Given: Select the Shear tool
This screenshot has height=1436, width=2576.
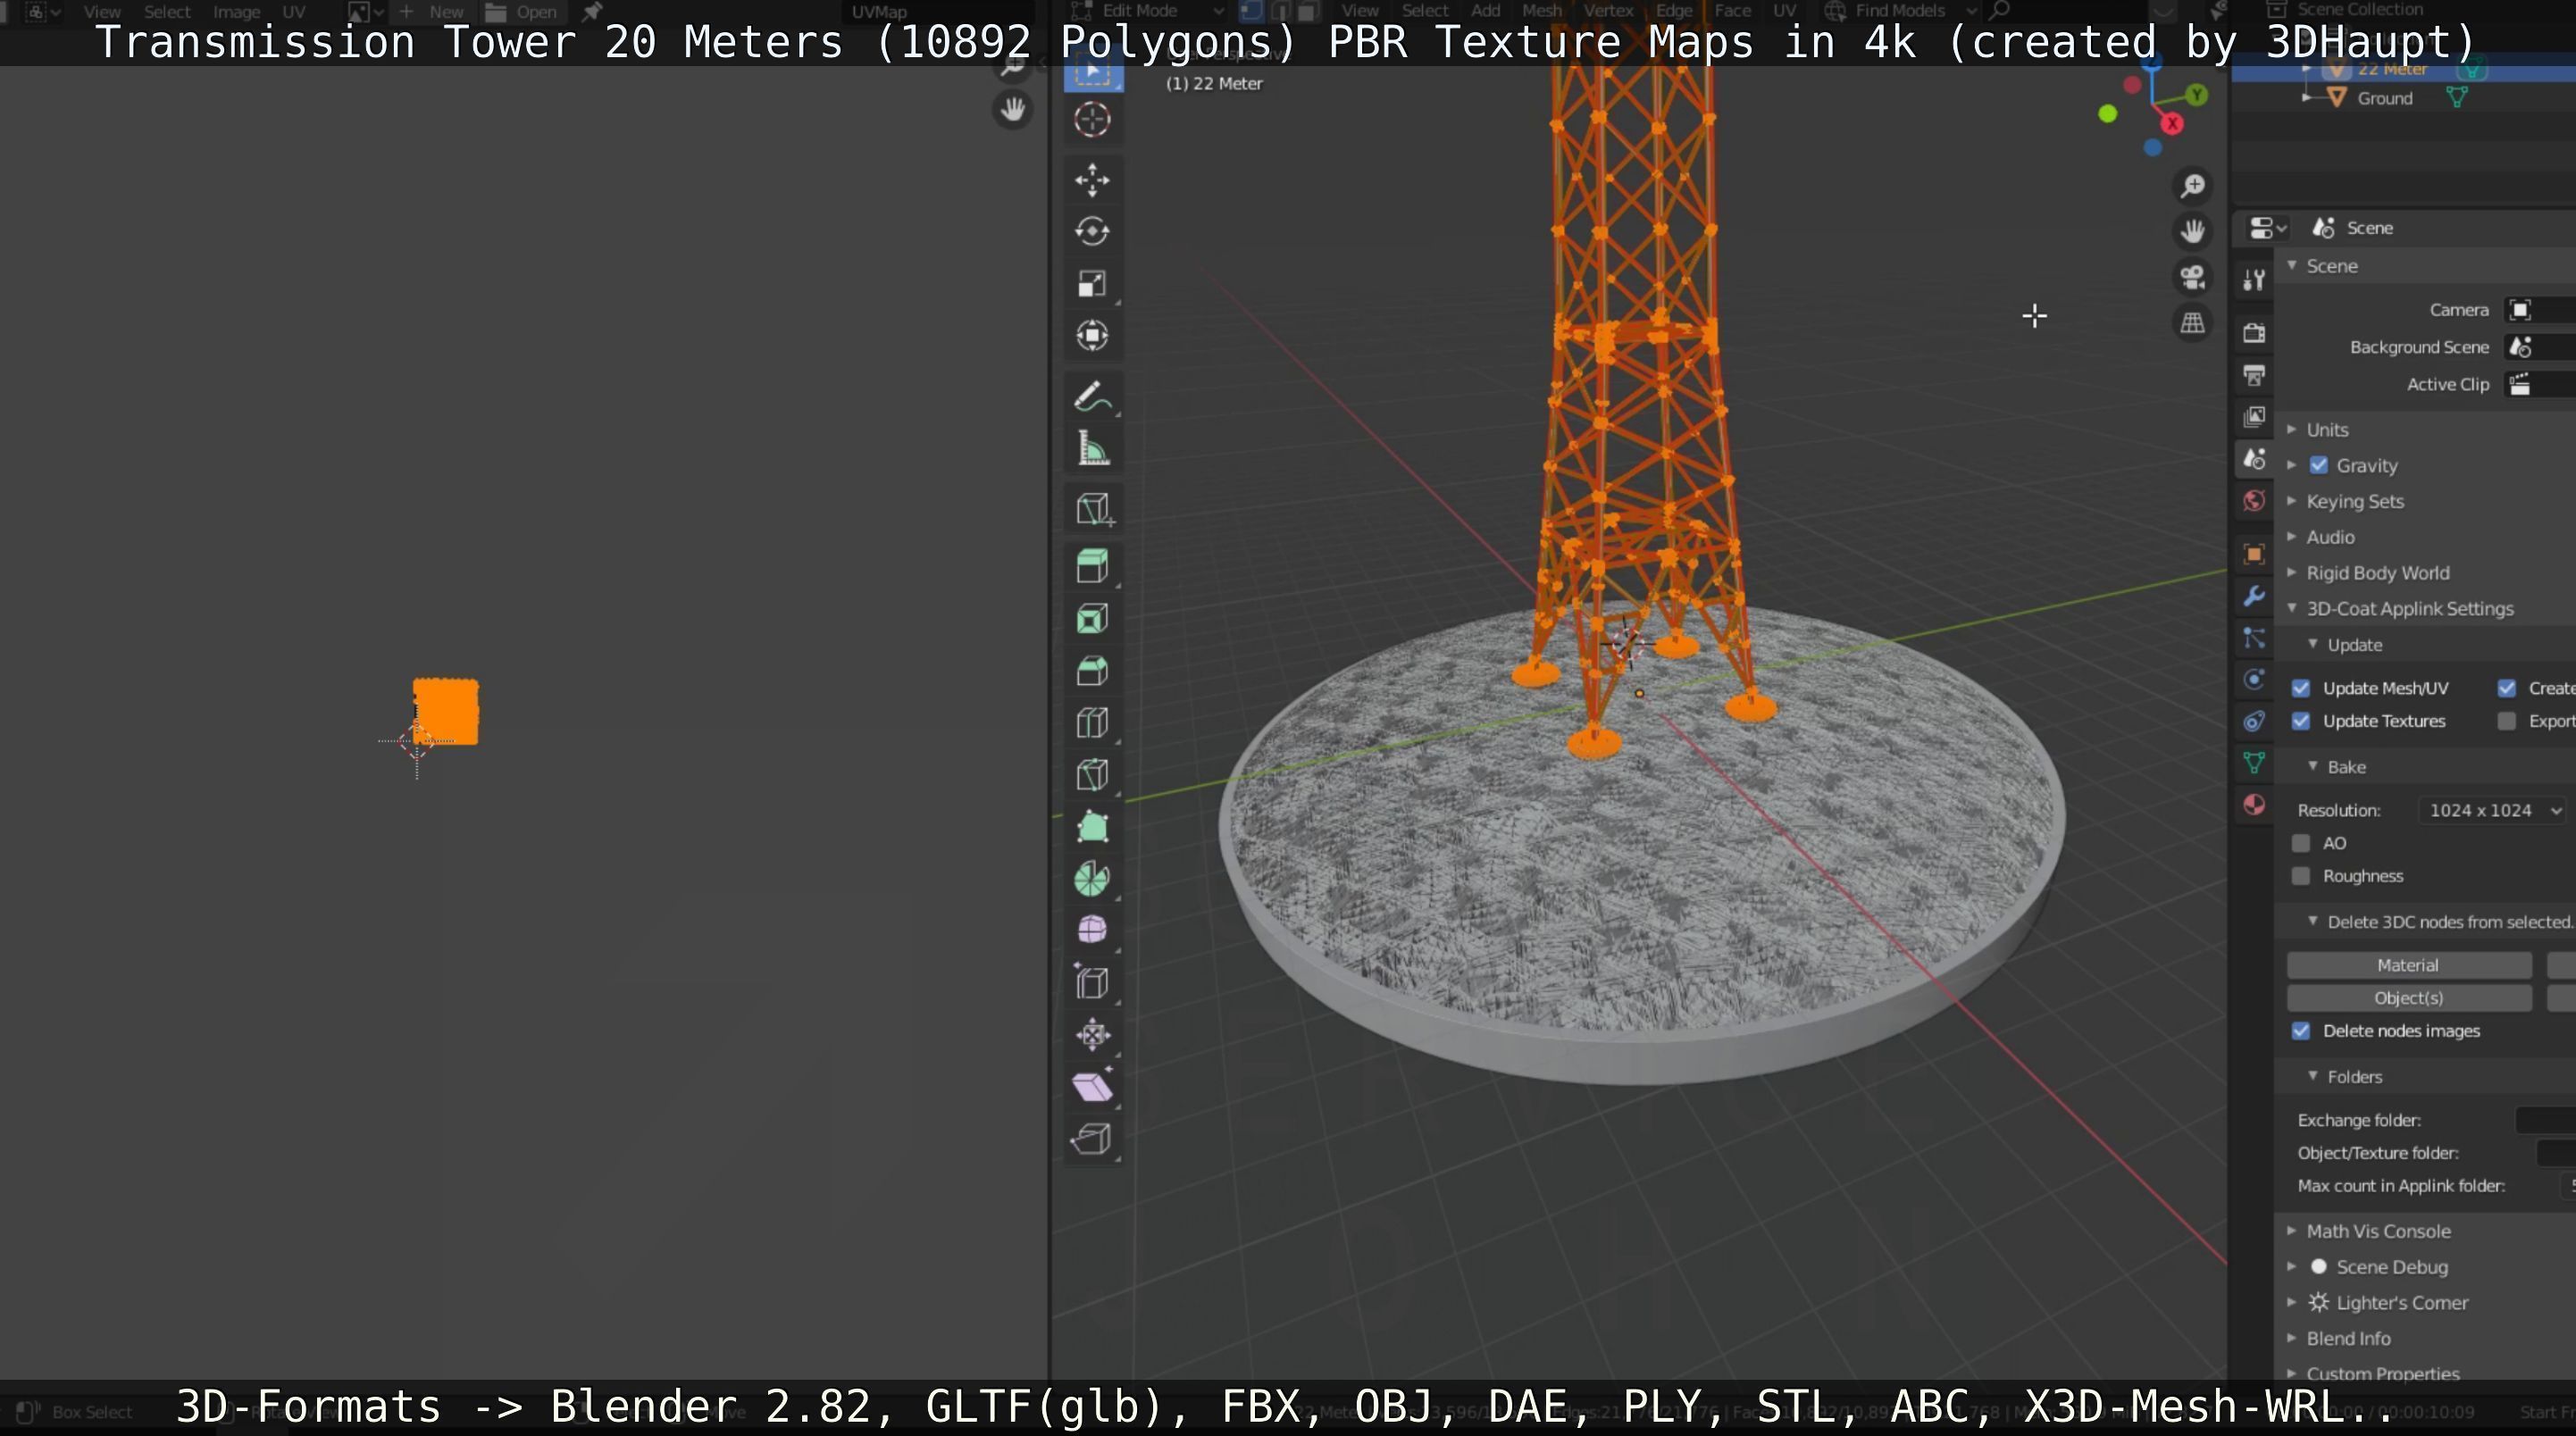Looking at the screenshot, I should [x=1092, y=1087].
